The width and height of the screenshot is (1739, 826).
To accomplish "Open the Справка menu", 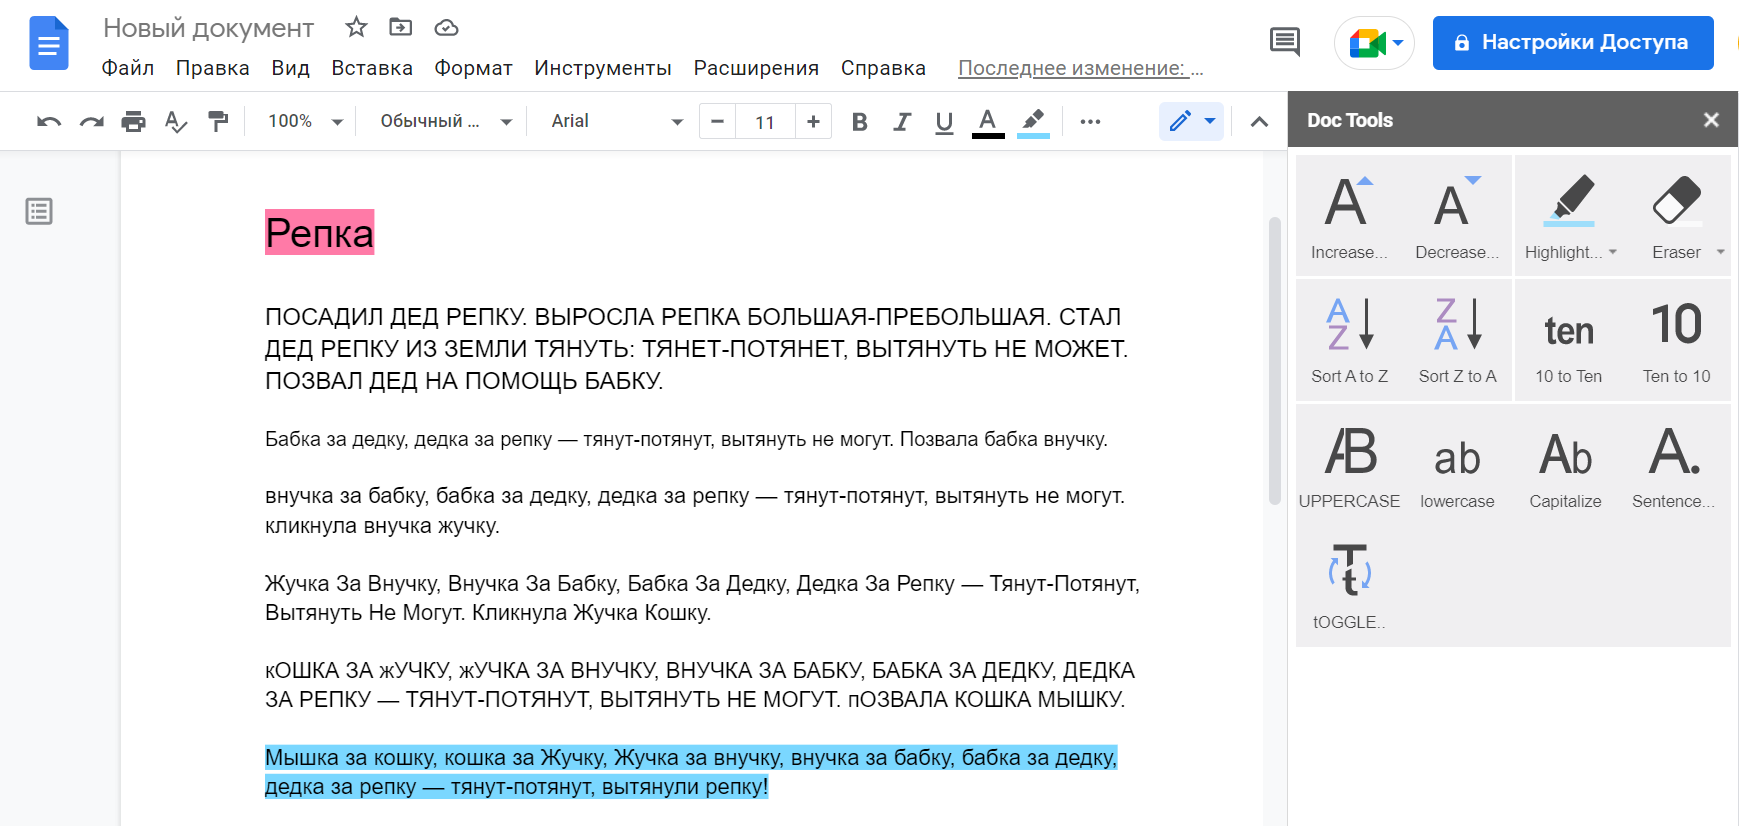I will click(883, 68).
